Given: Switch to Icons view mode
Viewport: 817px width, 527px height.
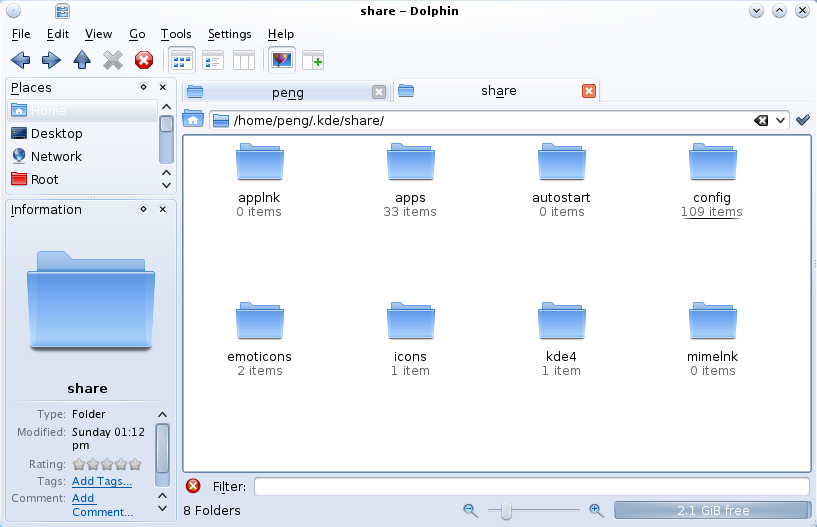Looking at the screenshot, I should [182, 60].
